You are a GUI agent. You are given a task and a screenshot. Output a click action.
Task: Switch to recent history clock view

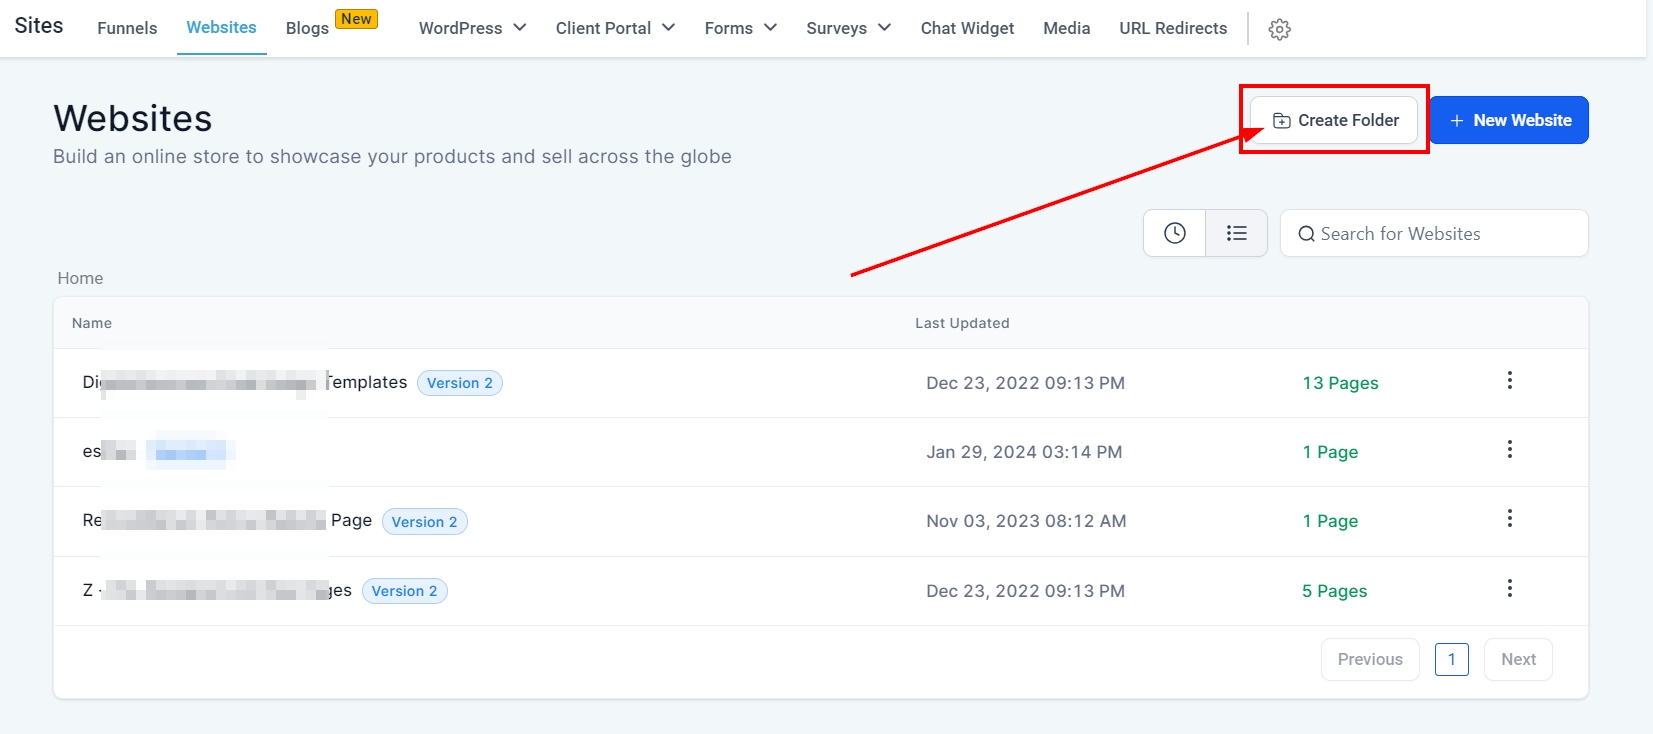(1175, 233)
